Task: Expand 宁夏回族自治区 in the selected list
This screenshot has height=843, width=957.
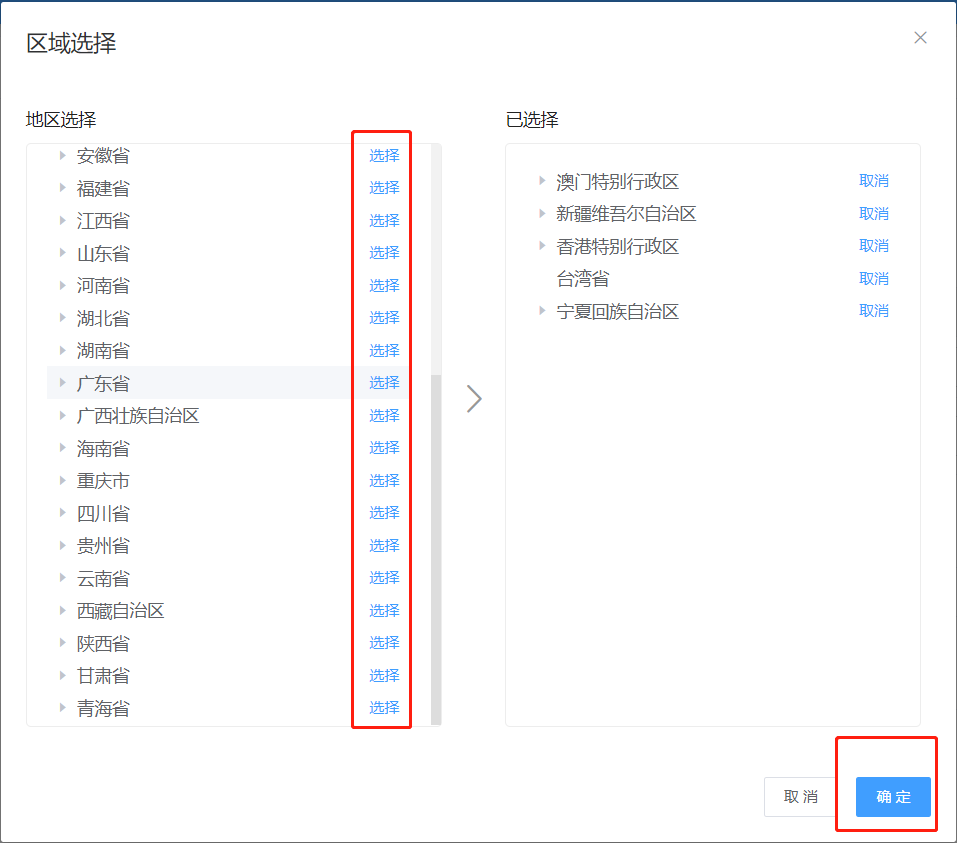Action: pos(542,311)
